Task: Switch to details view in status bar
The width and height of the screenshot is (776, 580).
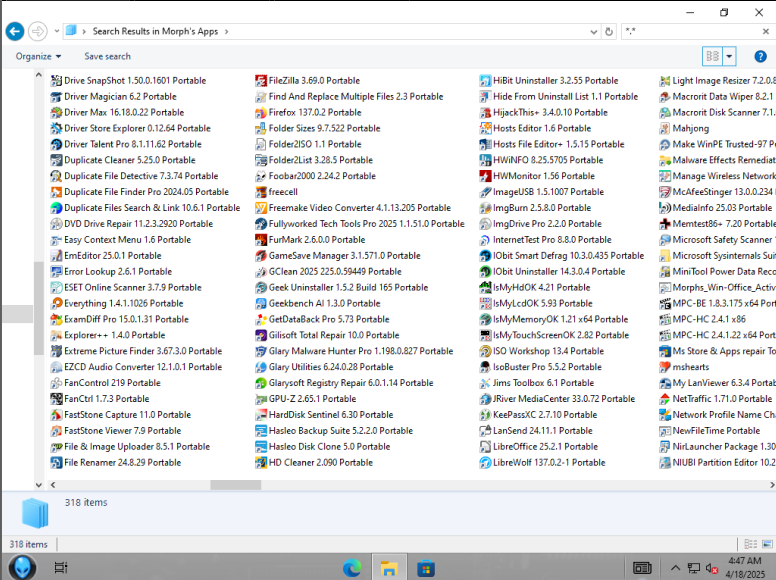Action: coord(750,544)
